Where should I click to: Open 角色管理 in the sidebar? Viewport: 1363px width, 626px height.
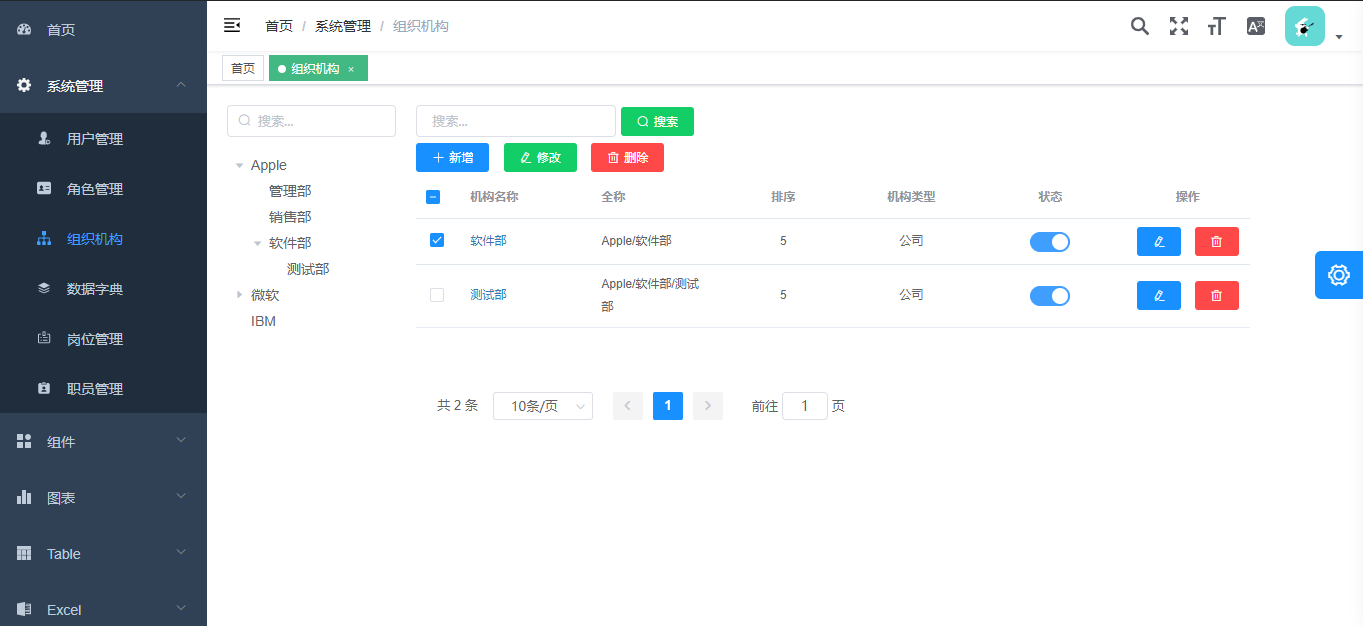coord(103,189)
